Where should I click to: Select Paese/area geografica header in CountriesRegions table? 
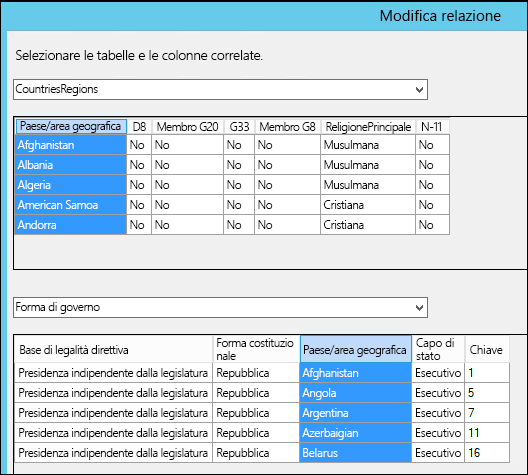71,127
